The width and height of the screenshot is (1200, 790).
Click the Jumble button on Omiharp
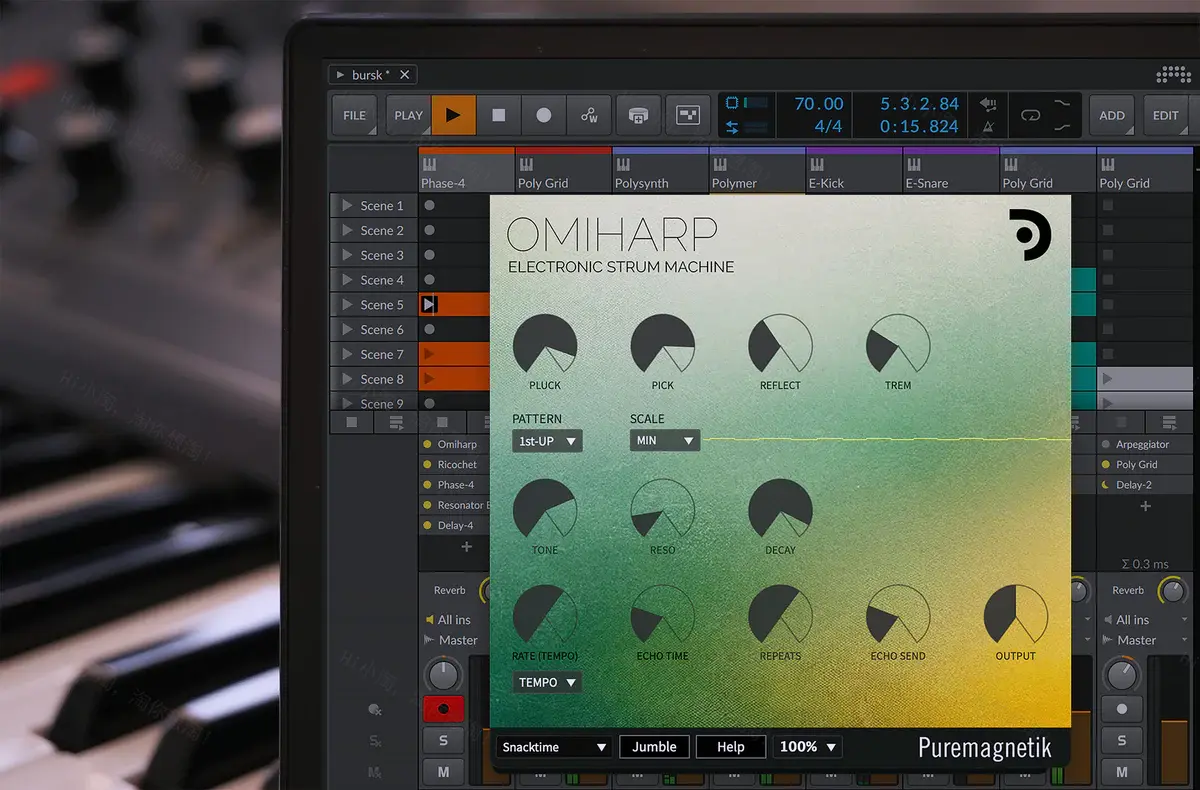pos(654,746)
